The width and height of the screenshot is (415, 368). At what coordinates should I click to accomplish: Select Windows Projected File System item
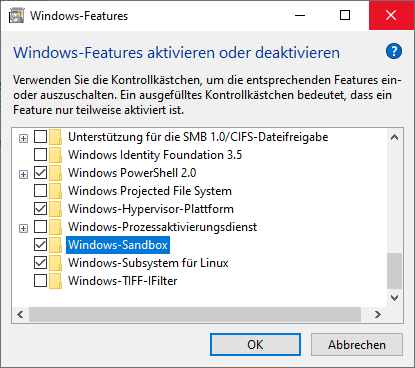150,191
